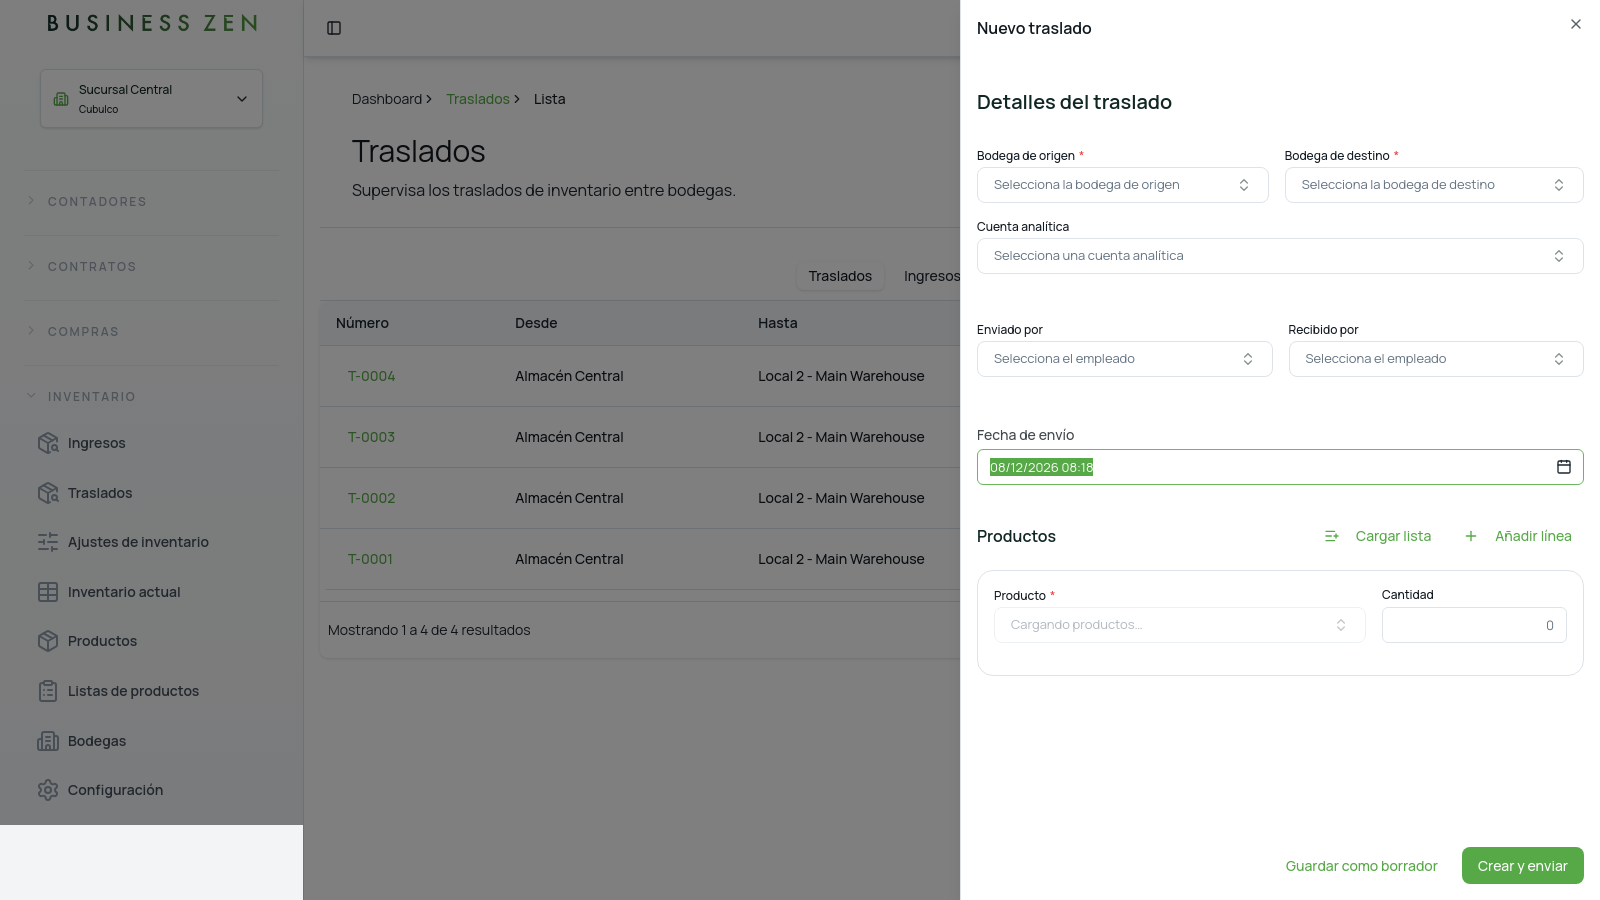Image resolution: width=1600 pixels, height=900 pixels.
Task: Open Listas de productos icon
Action: [x=48, y=691]
